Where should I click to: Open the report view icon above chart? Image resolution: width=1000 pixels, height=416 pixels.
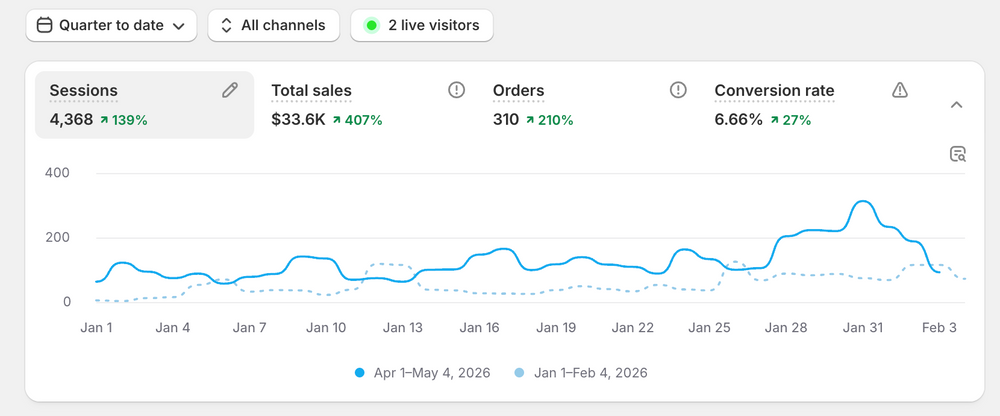pyautogui.click(x=958, y=154)
